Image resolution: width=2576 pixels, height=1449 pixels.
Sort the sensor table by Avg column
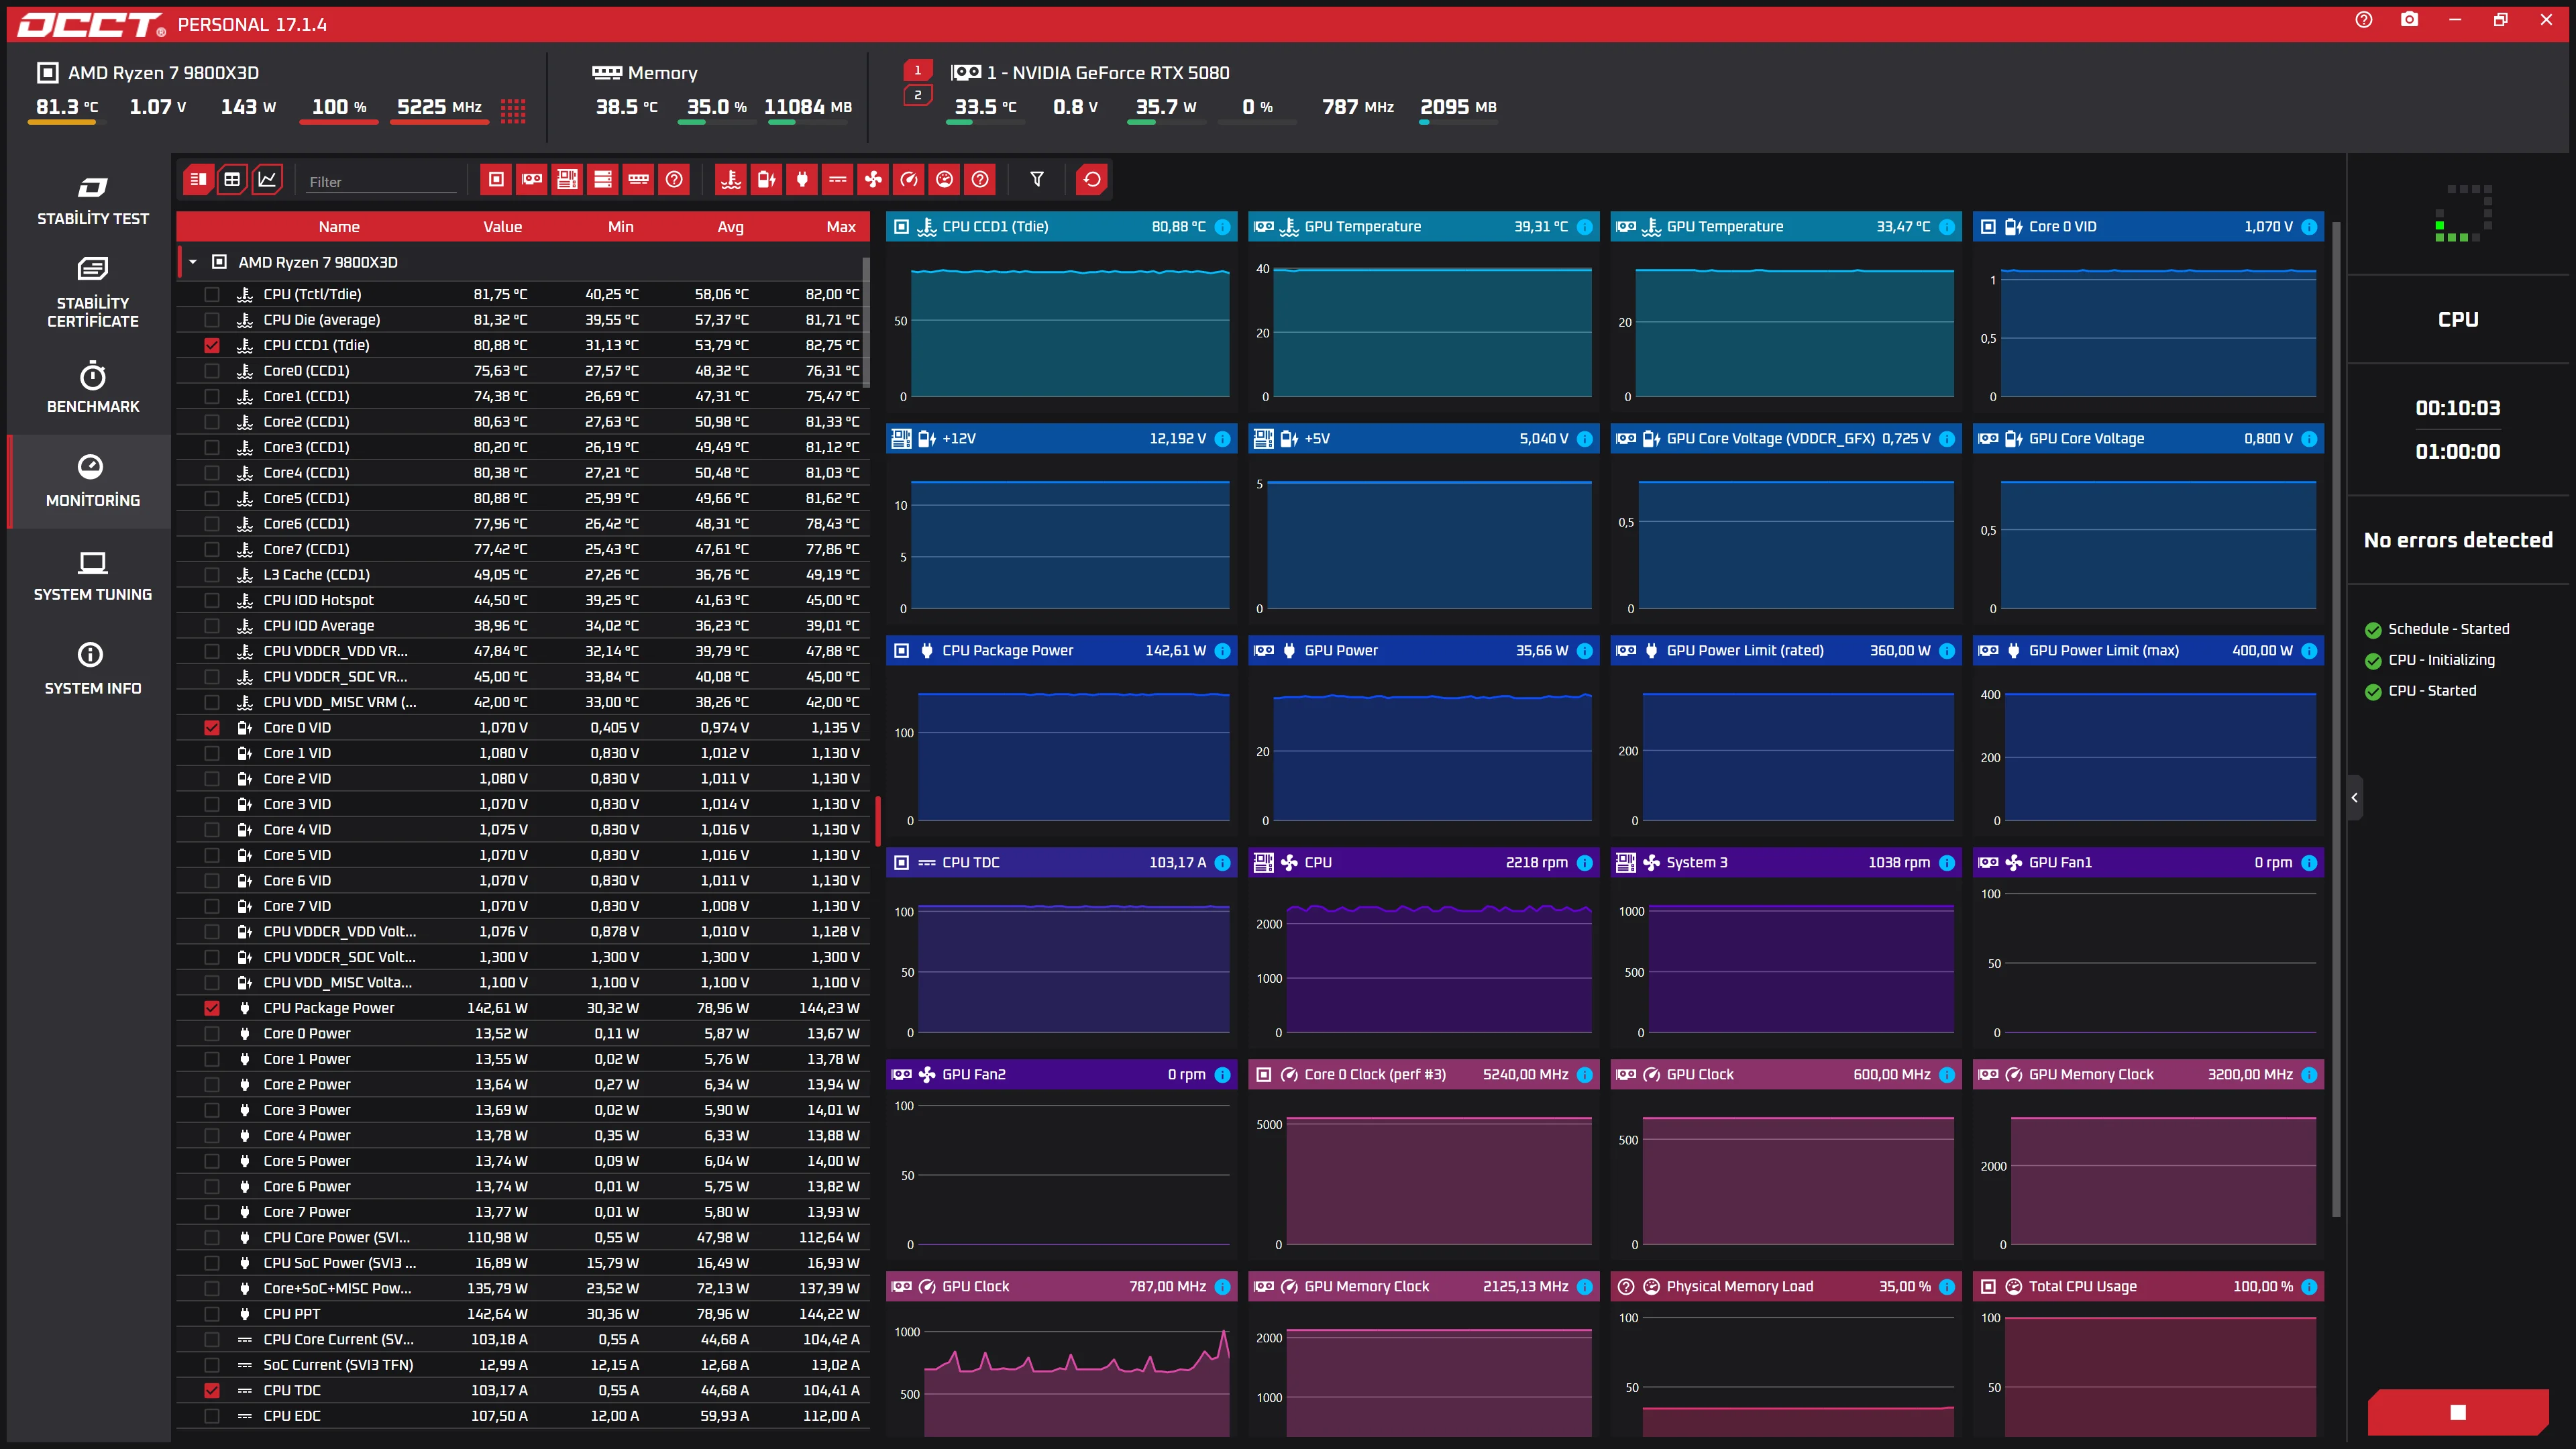731,227
